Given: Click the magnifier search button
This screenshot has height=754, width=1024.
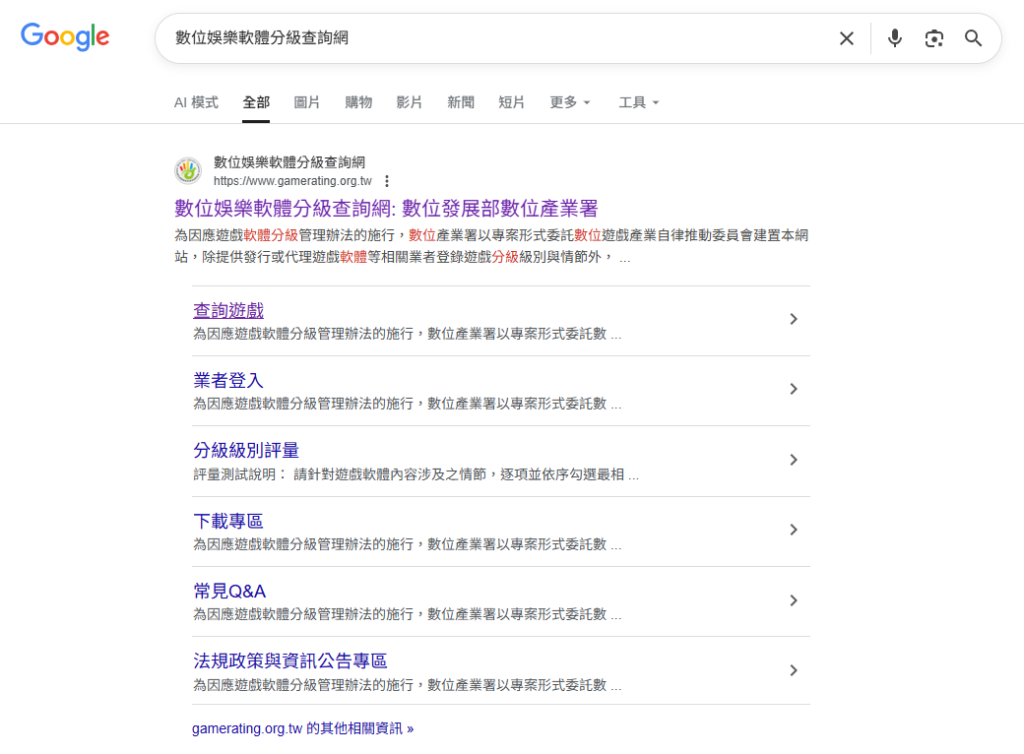Looking at the screenshot, I should coord(973,39).
